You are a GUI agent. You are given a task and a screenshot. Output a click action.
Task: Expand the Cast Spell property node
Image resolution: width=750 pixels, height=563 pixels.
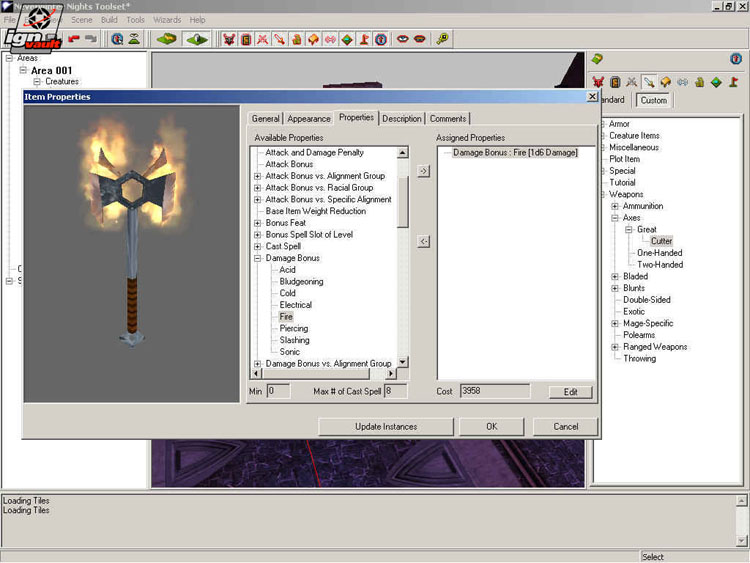(x=257, y=246)
